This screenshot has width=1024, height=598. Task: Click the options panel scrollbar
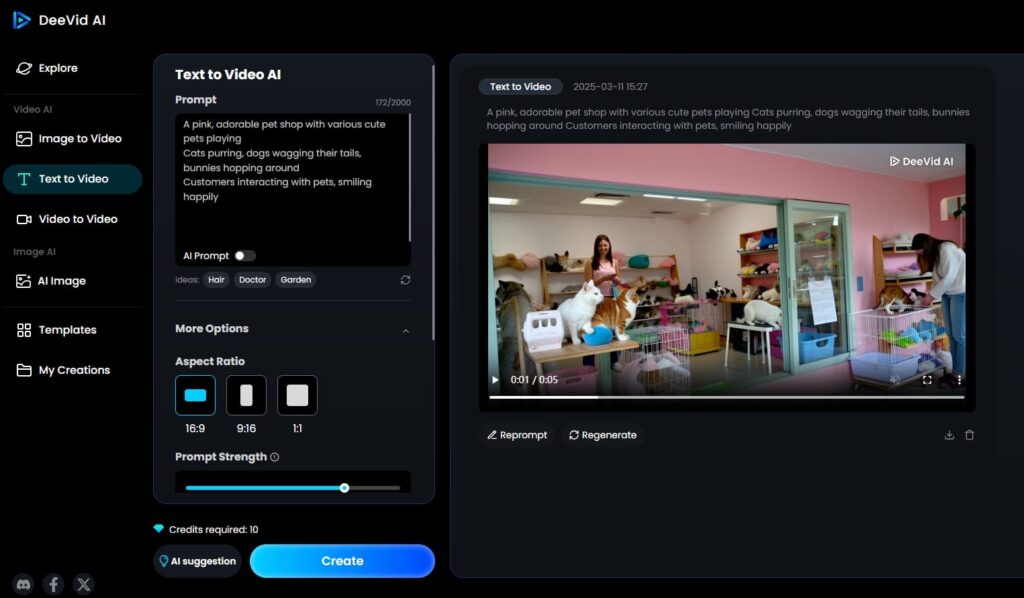(432, 202)
